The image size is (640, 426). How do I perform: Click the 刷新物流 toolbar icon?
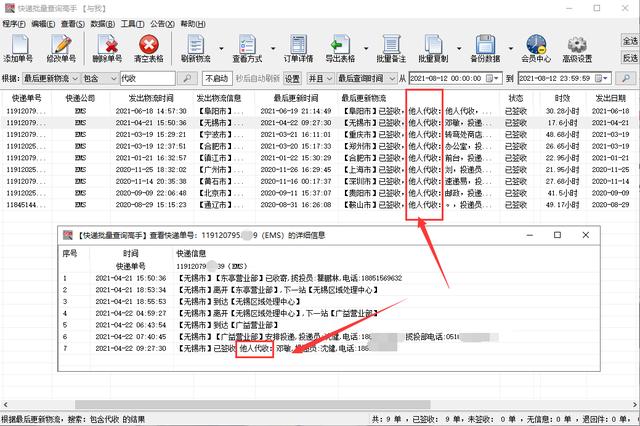click(x=196, y=45)
